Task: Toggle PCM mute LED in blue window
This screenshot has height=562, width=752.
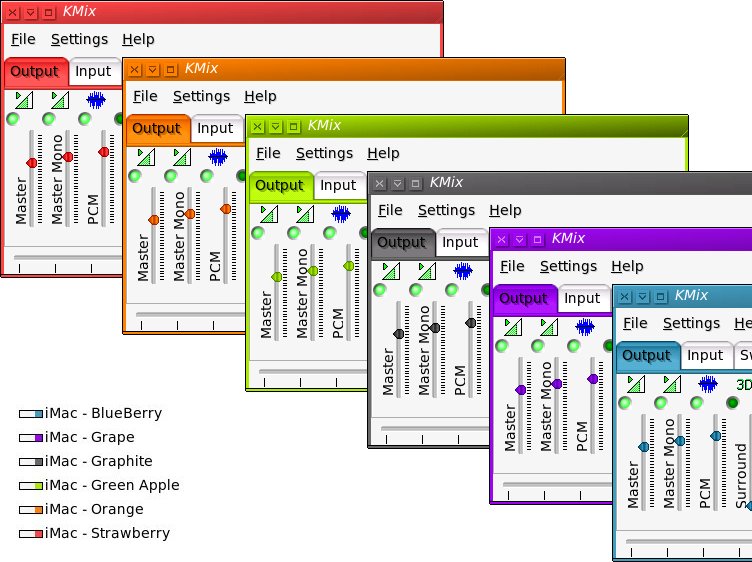Action: point(696,402)
